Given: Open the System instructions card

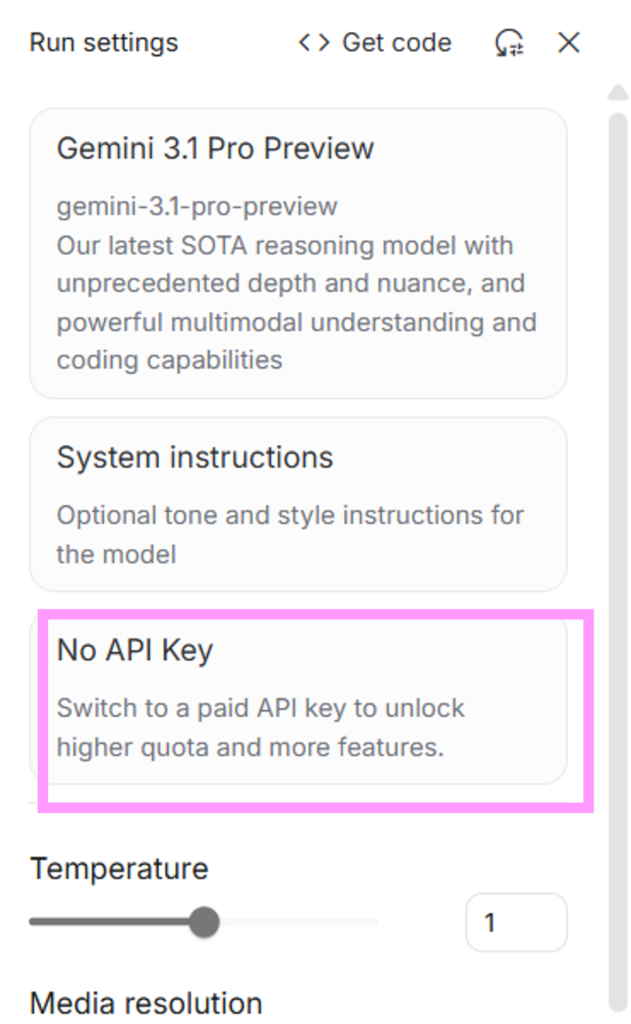Looking at the screenshot, I should tap(298, 504).
